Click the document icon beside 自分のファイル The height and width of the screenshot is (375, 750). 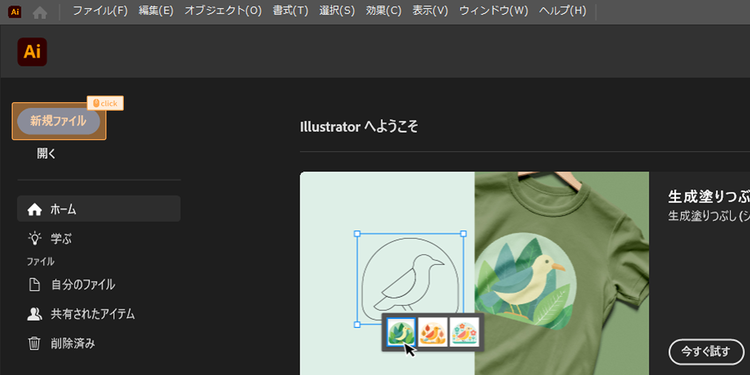(34, 285)
